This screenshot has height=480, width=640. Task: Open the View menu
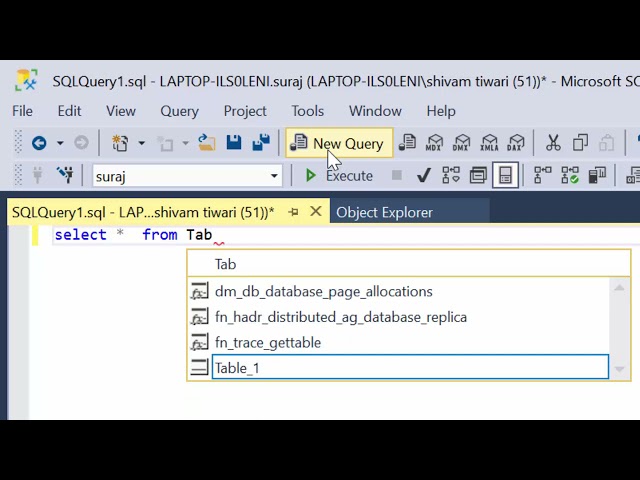pos(121,111)
